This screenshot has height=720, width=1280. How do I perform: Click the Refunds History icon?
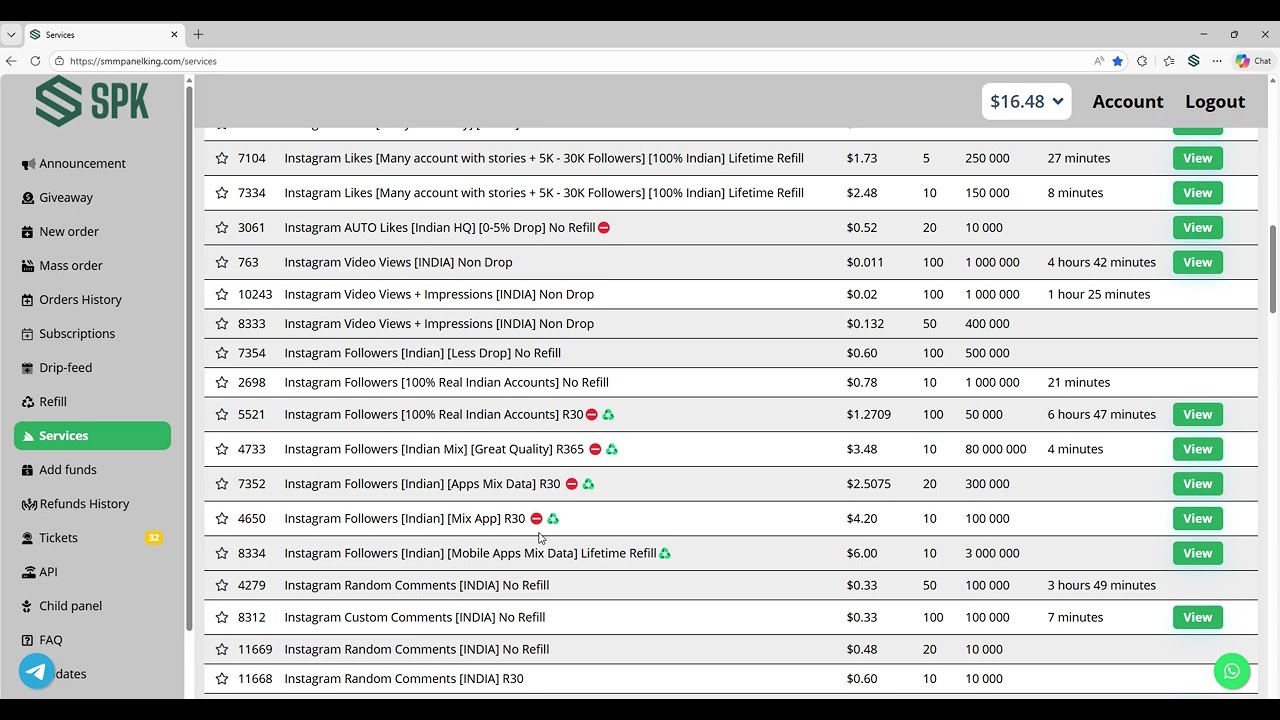tap(28, 504)
